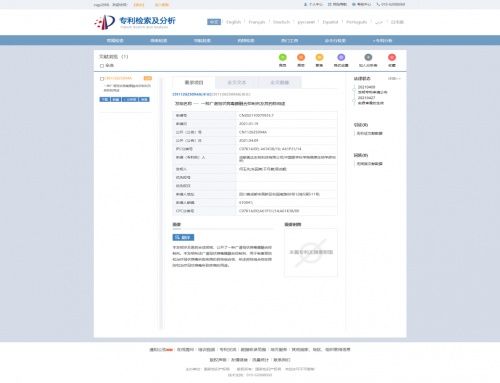Select Español language link
The image size is (500, 383).
point(330,22)
